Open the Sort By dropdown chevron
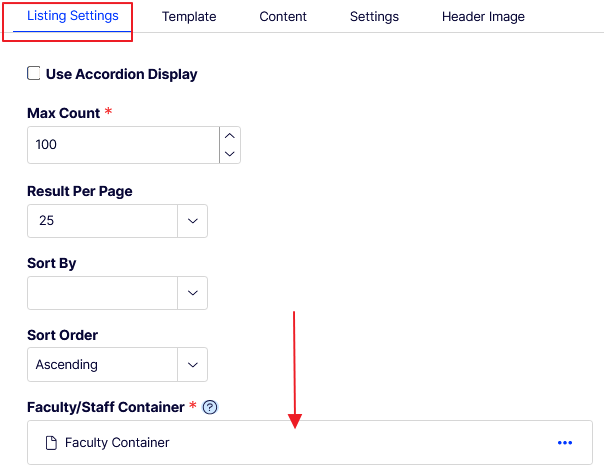The image size is (604, 476). tap(192, 293)
